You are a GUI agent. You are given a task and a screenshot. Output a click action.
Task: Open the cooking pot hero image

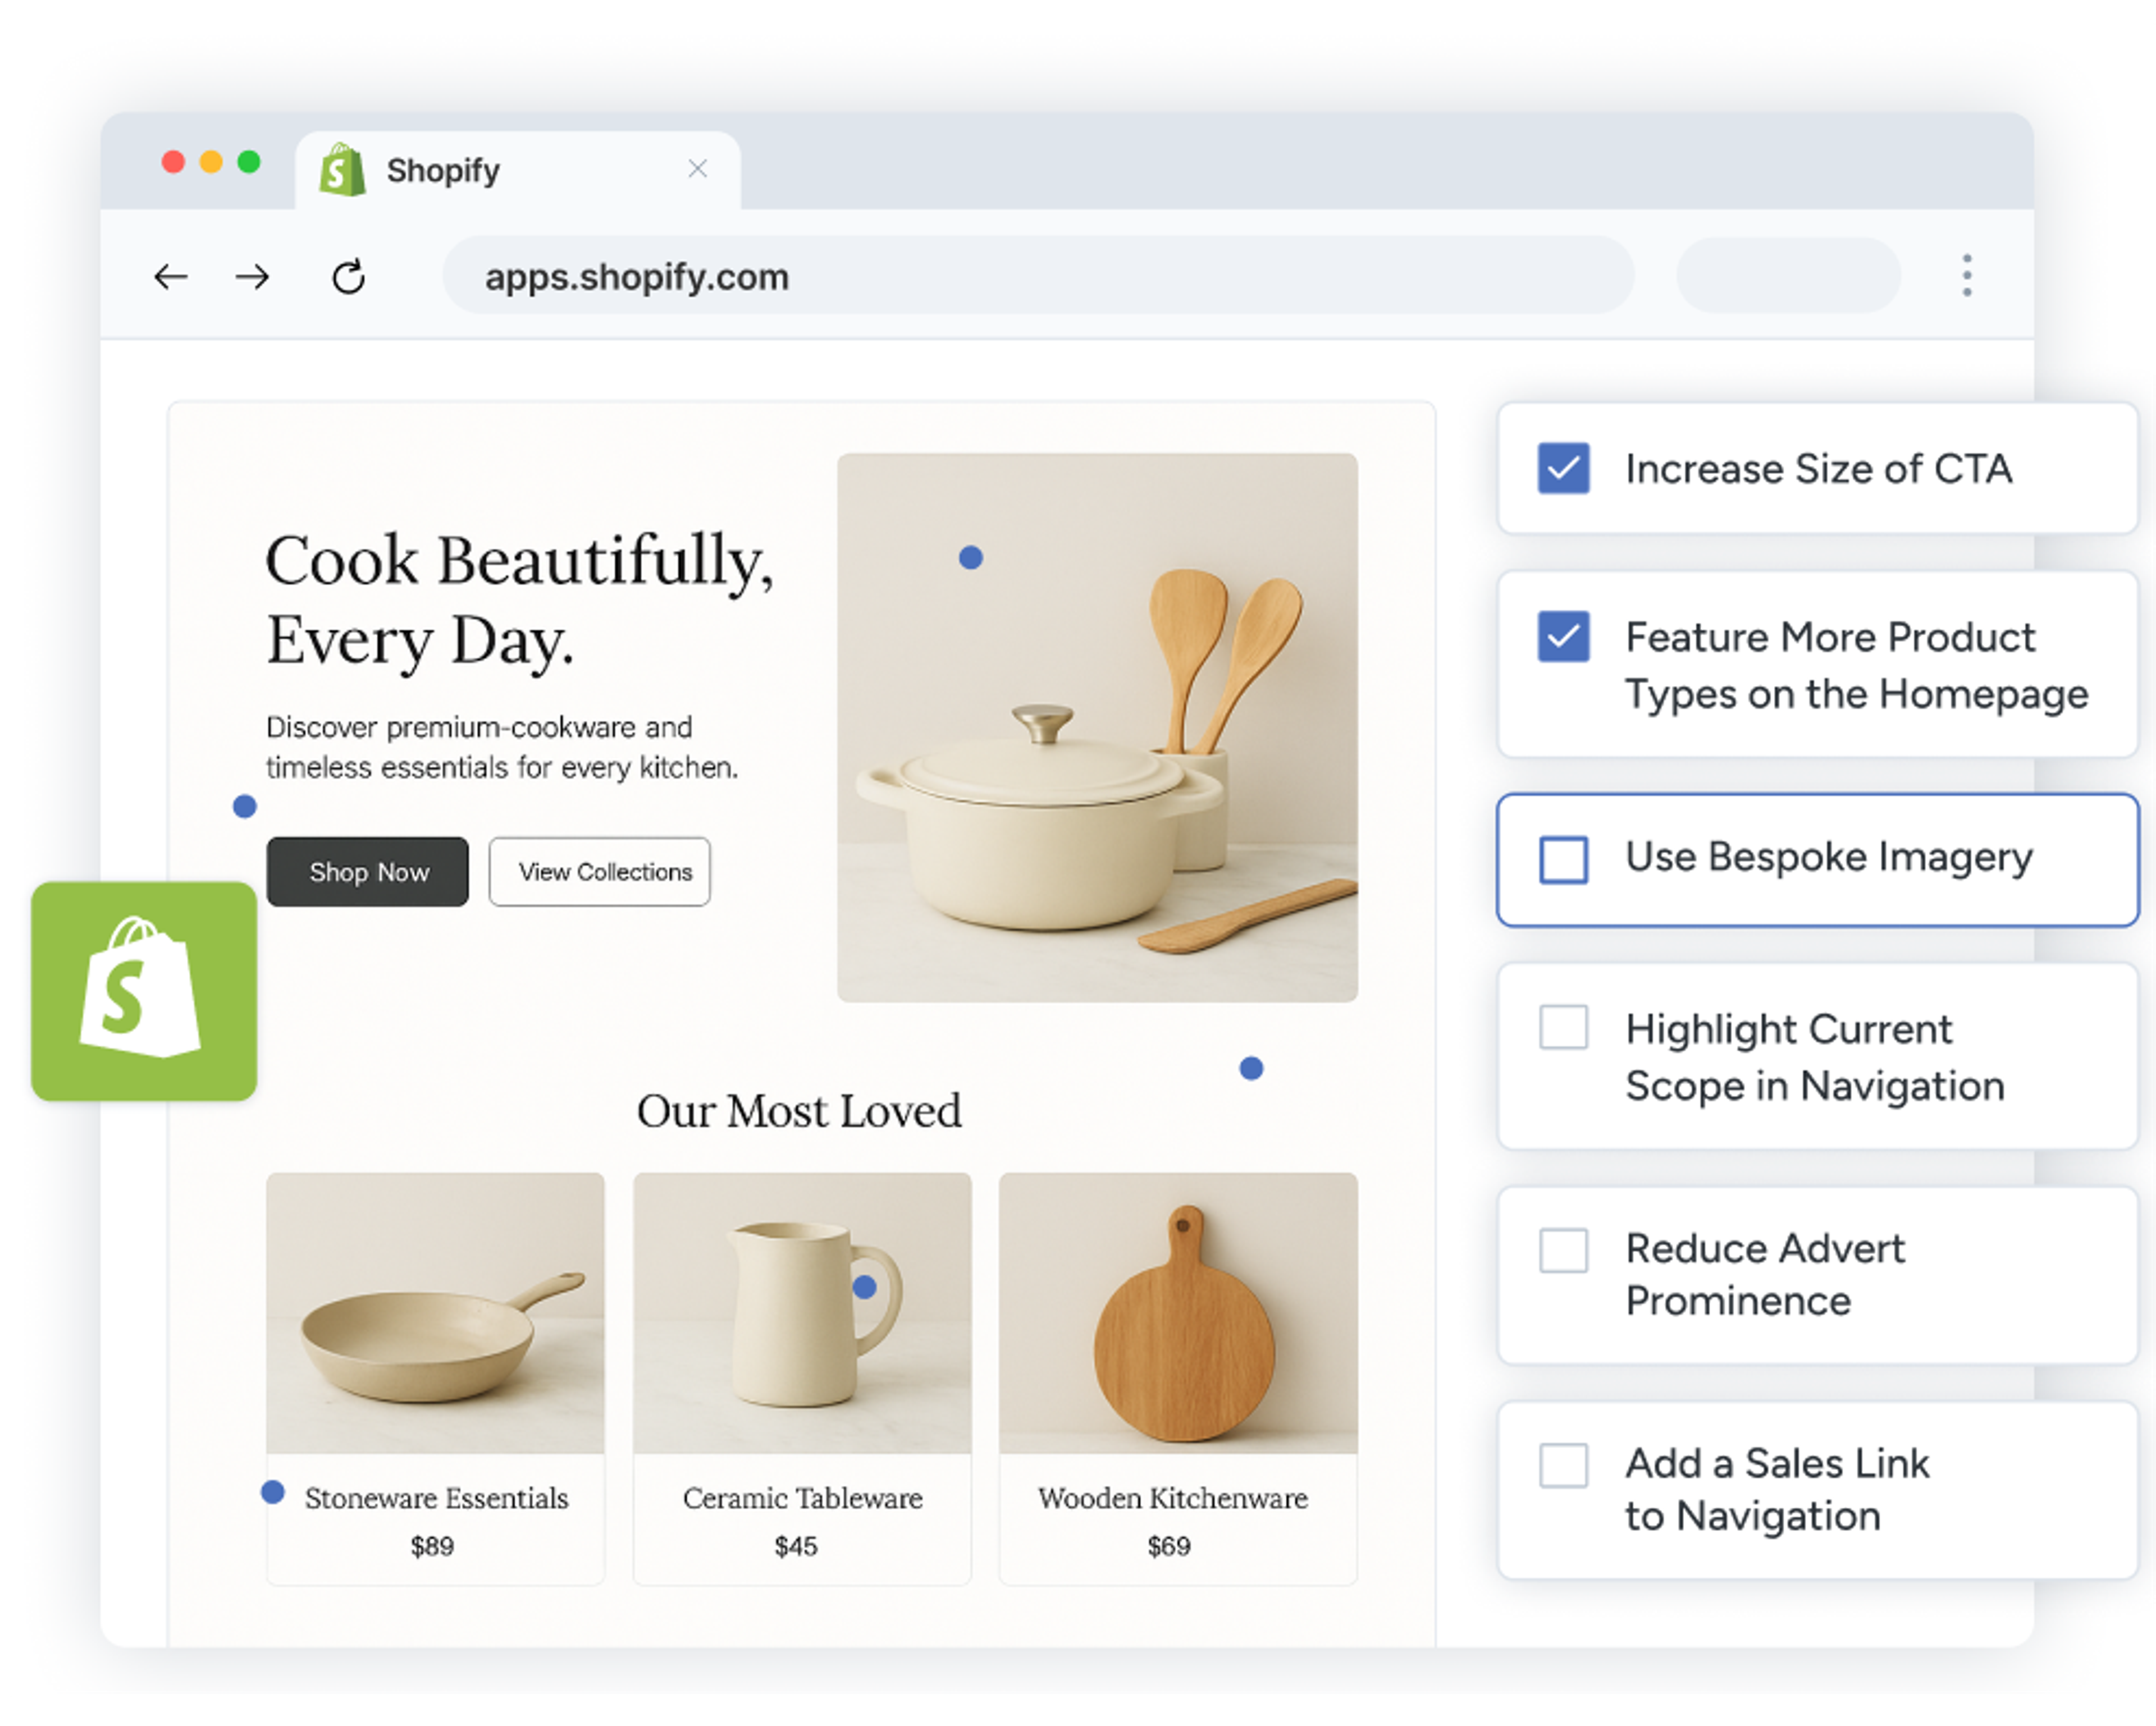pos(1097,728)
